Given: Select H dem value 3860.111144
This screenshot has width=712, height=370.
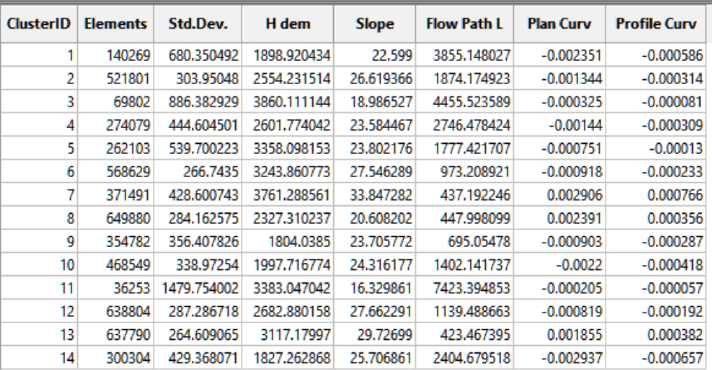Looking at the screenshot, I should pos(288,102).
